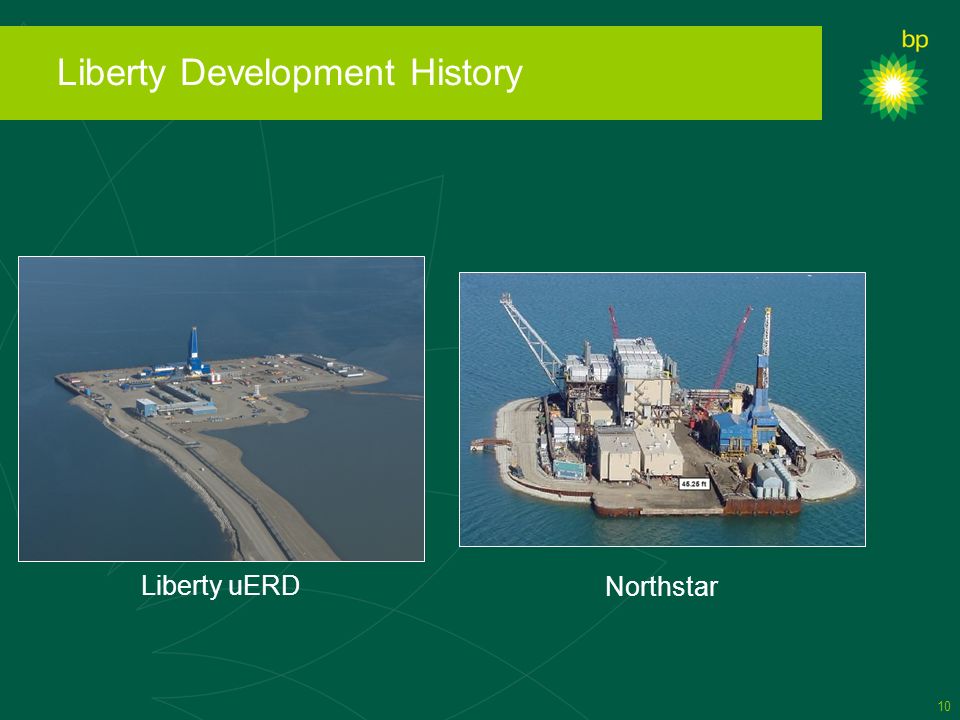Select the Liberty uERD aerial photo
This screenshot has height=720, width=960.
click(x=222, y=408)
